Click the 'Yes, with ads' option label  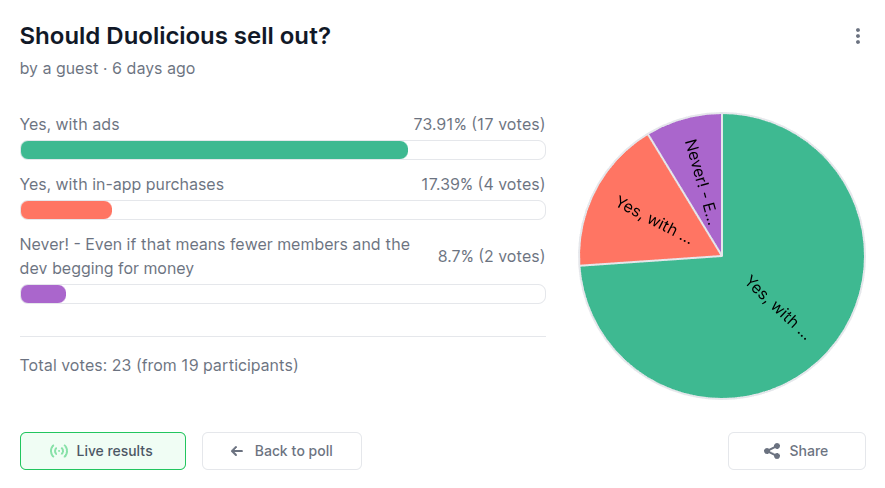click(70, 125)
